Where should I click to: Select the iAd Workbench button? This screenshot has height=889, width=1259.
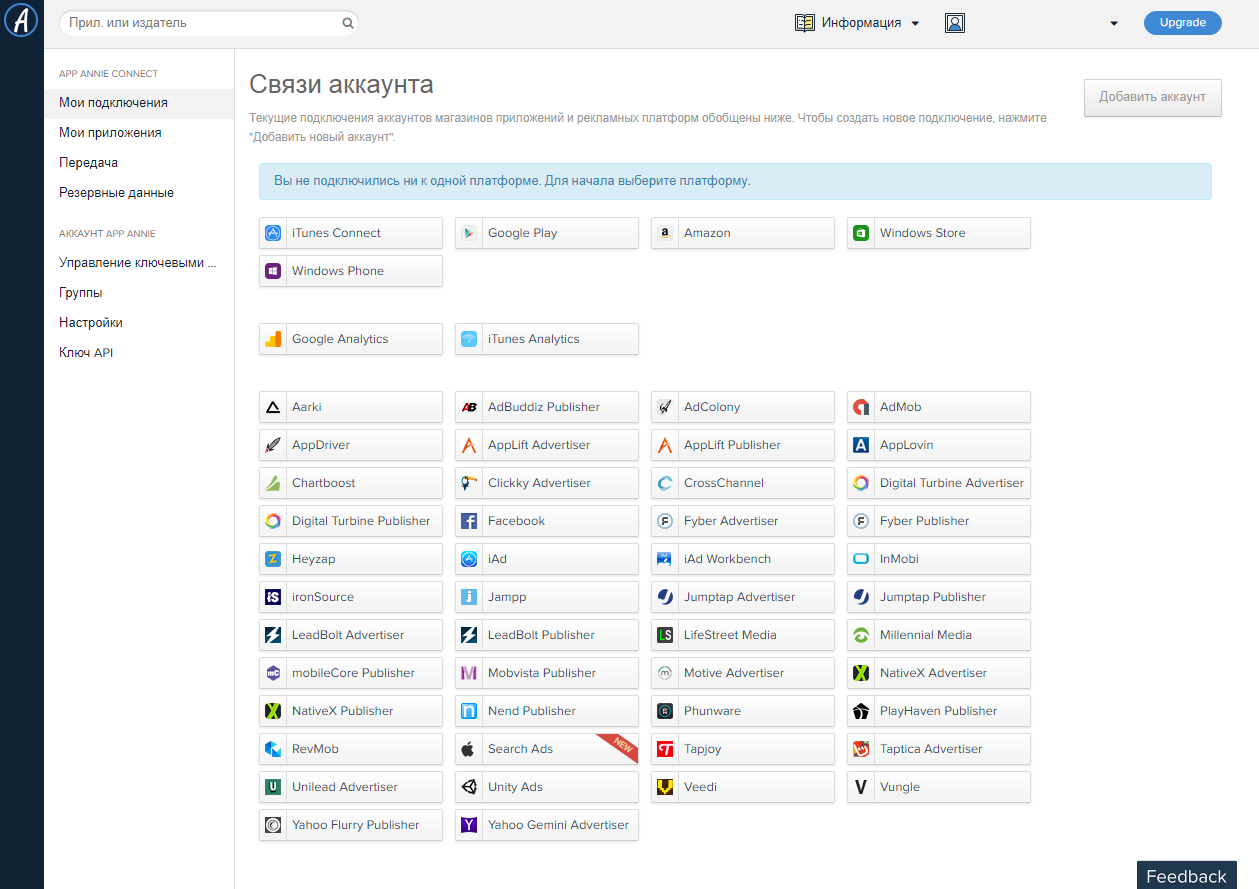coord(742,559)
